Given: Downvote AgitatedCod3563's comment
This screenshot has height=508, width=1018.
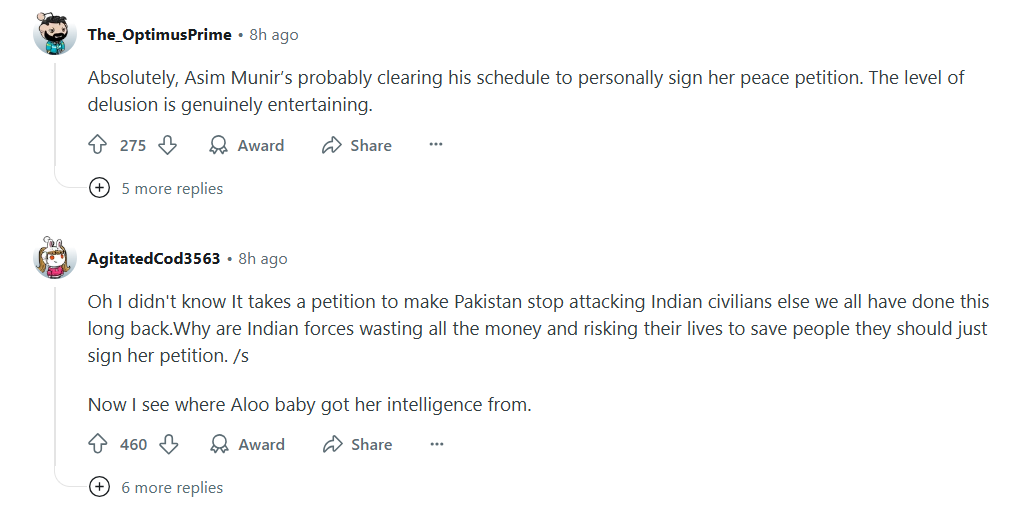Looking at the screenshot, I should point(169,444).
